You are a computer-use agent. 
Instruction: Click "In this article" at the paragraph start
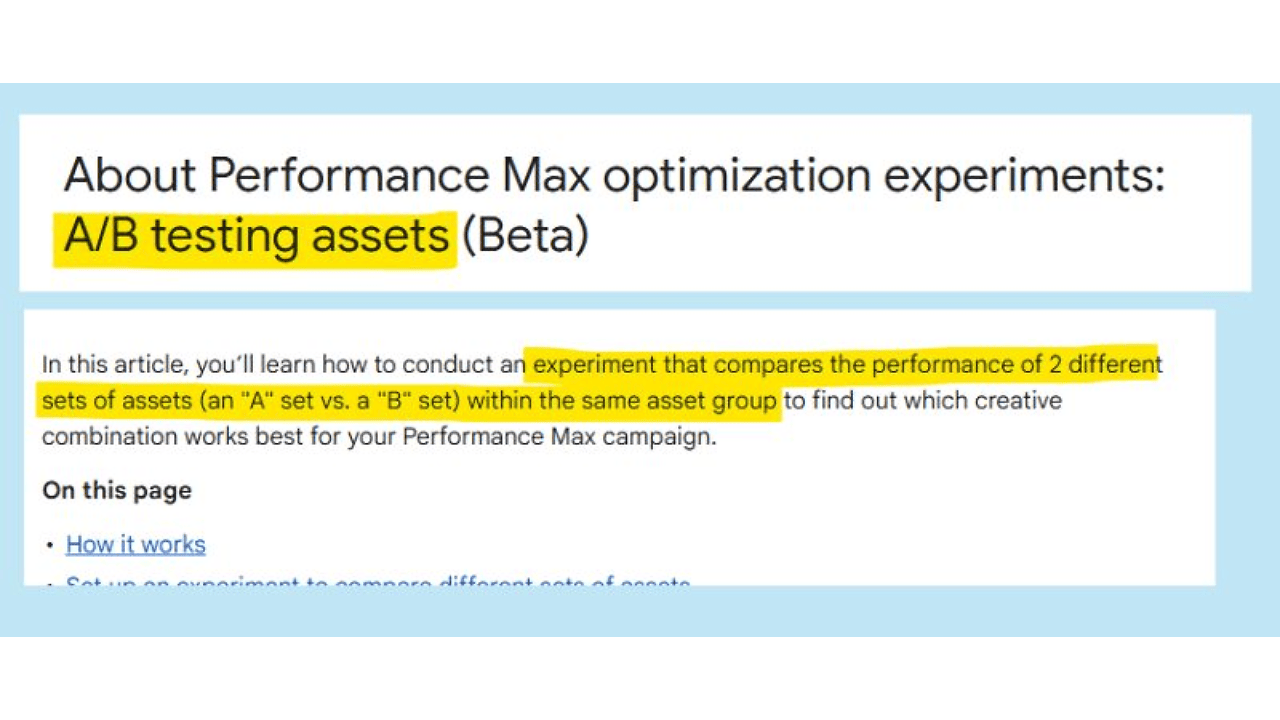112,365
